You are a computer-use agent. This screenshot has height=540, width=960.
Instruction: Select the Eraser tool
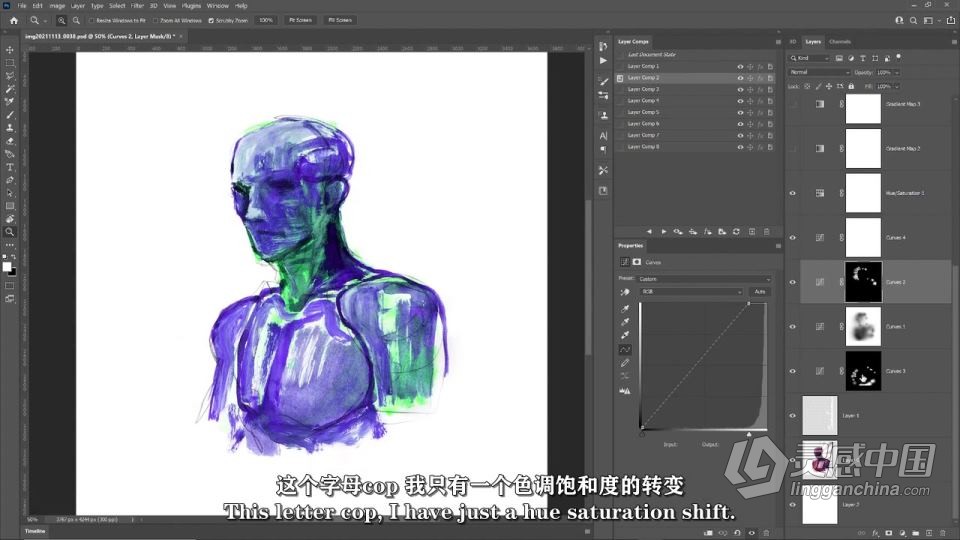(10, 141)
